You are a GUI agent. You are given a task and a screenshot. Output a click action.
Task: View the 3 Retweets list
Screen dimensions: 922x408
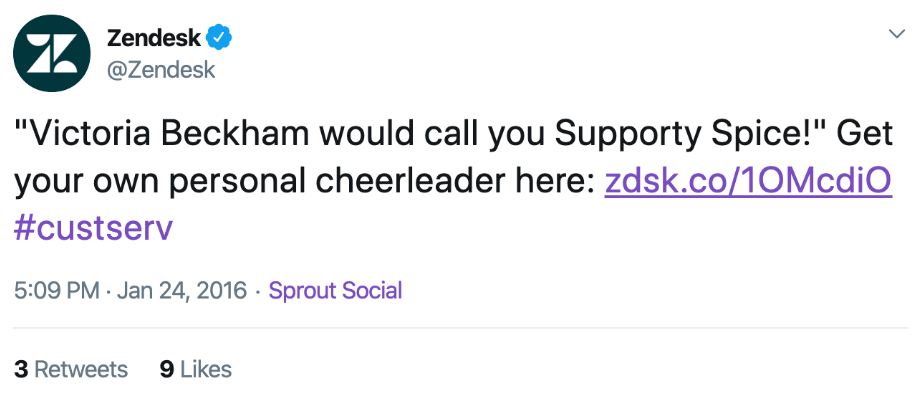(x=72, y=369)
